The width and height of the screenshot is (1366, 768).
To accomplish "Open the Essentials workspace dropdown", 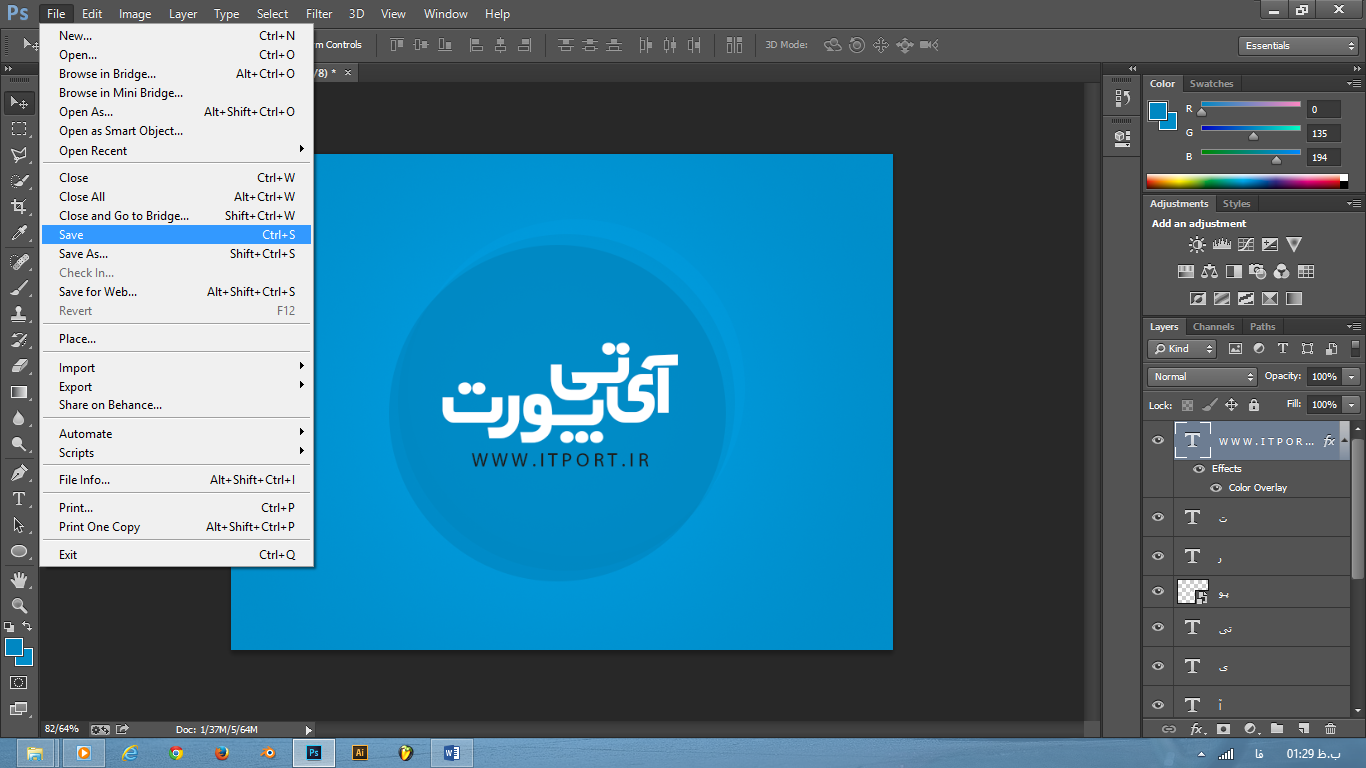I will tap(1298, 46).
